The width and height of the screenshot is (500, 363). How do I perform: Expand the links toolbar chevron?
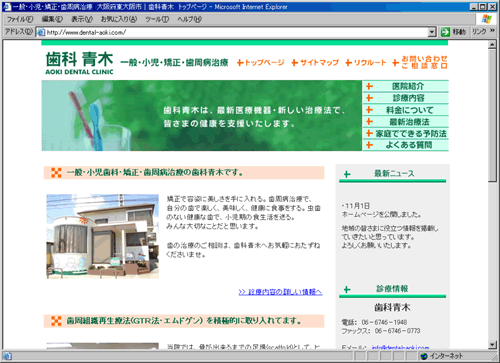point(492,31)
